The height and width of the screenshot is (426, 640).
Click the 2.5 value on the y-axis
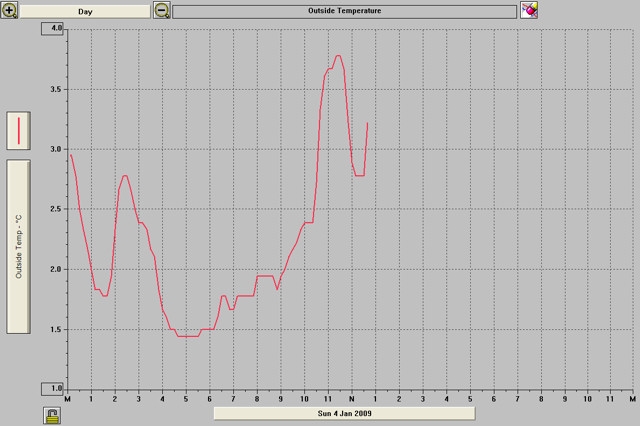coord(57,210)
